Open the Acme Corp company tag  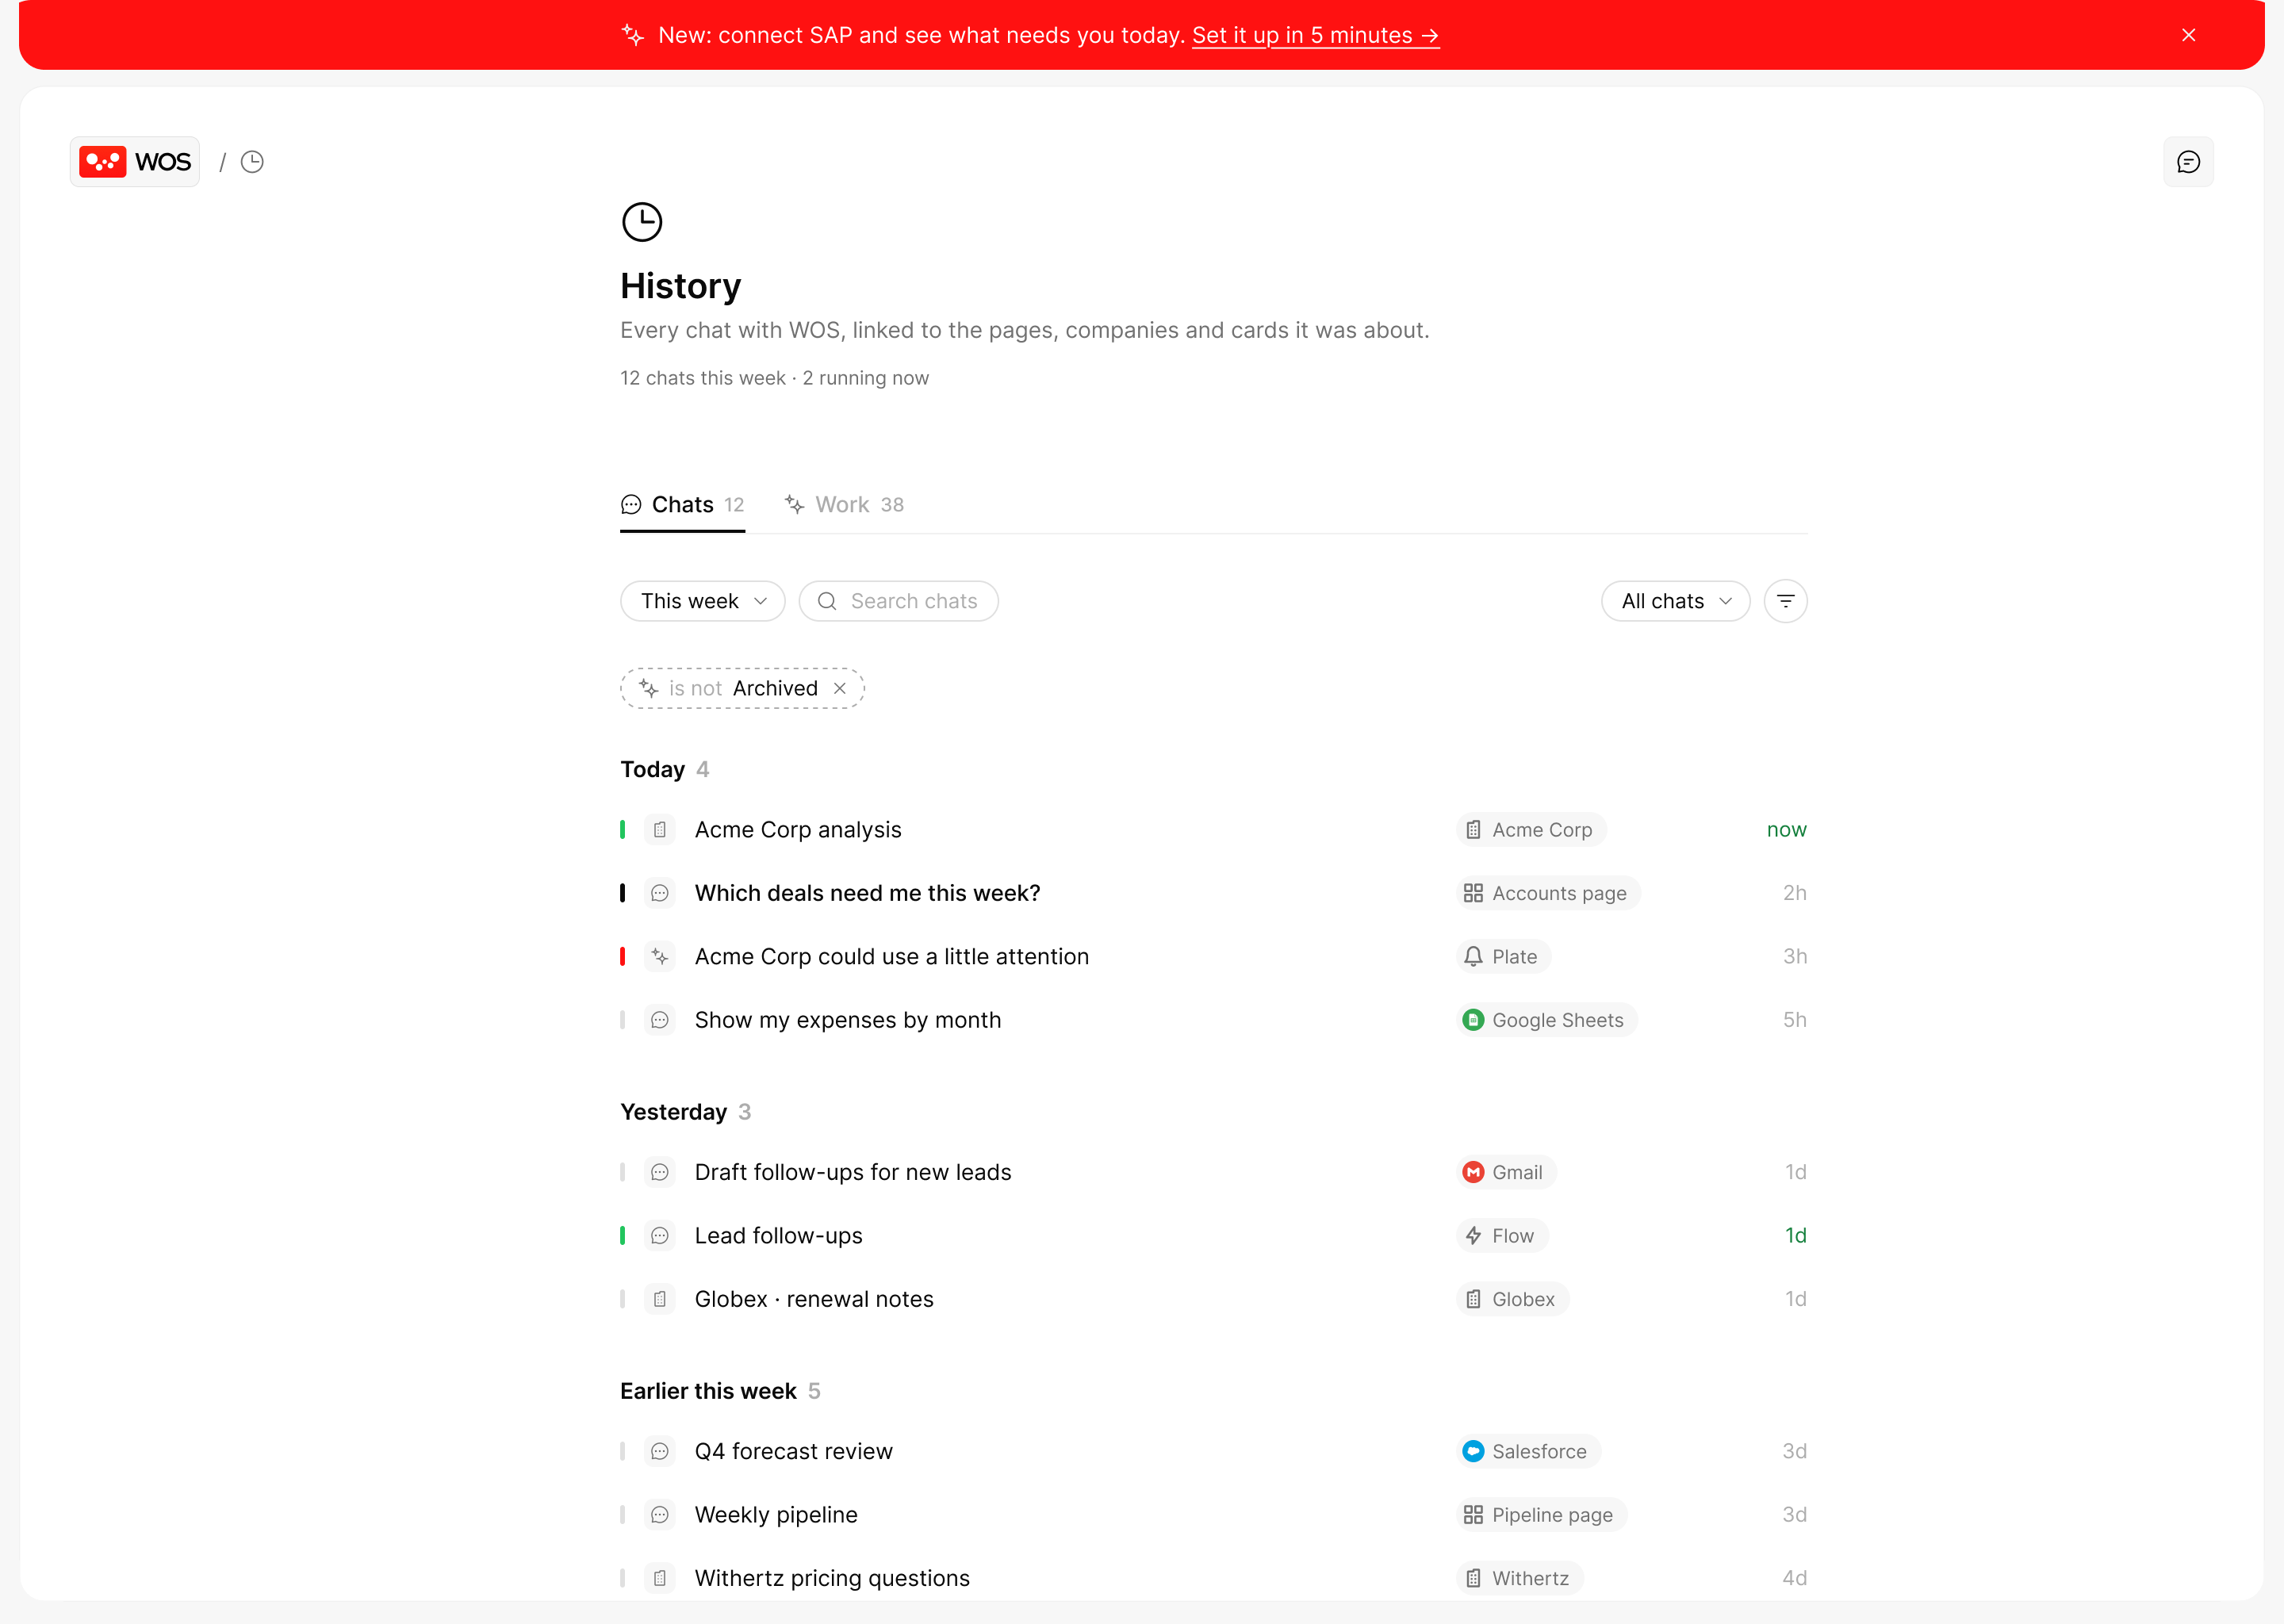(x=1531, y=830)
